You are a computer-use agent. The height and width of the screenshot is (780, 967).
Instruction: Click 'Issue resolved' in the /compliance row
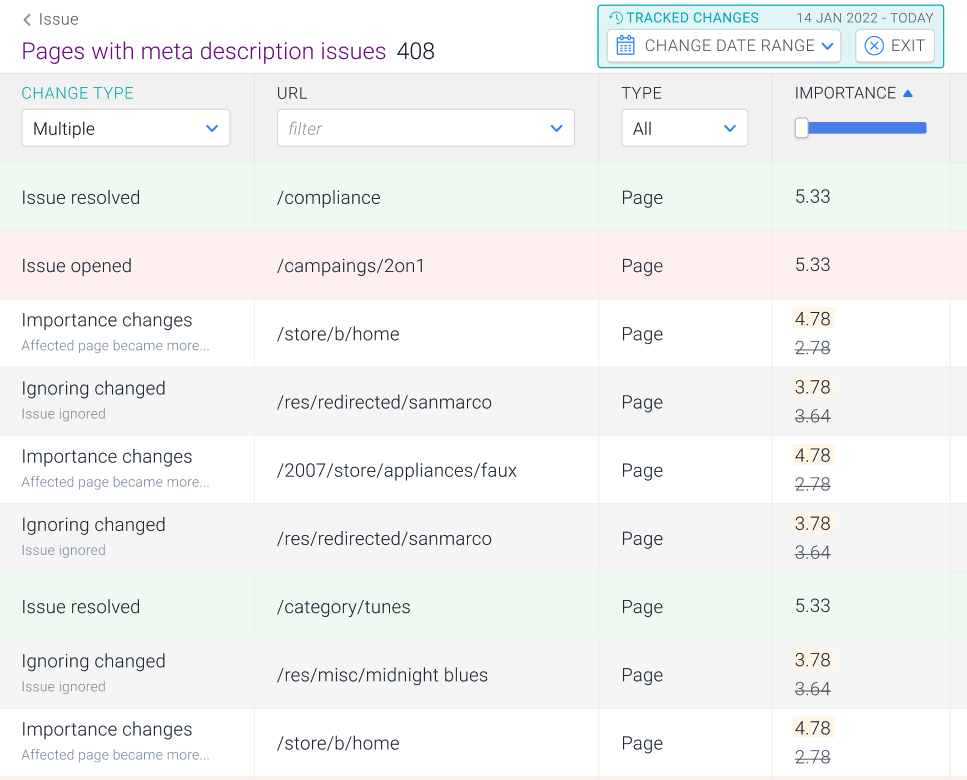click(x=81, y=197)
